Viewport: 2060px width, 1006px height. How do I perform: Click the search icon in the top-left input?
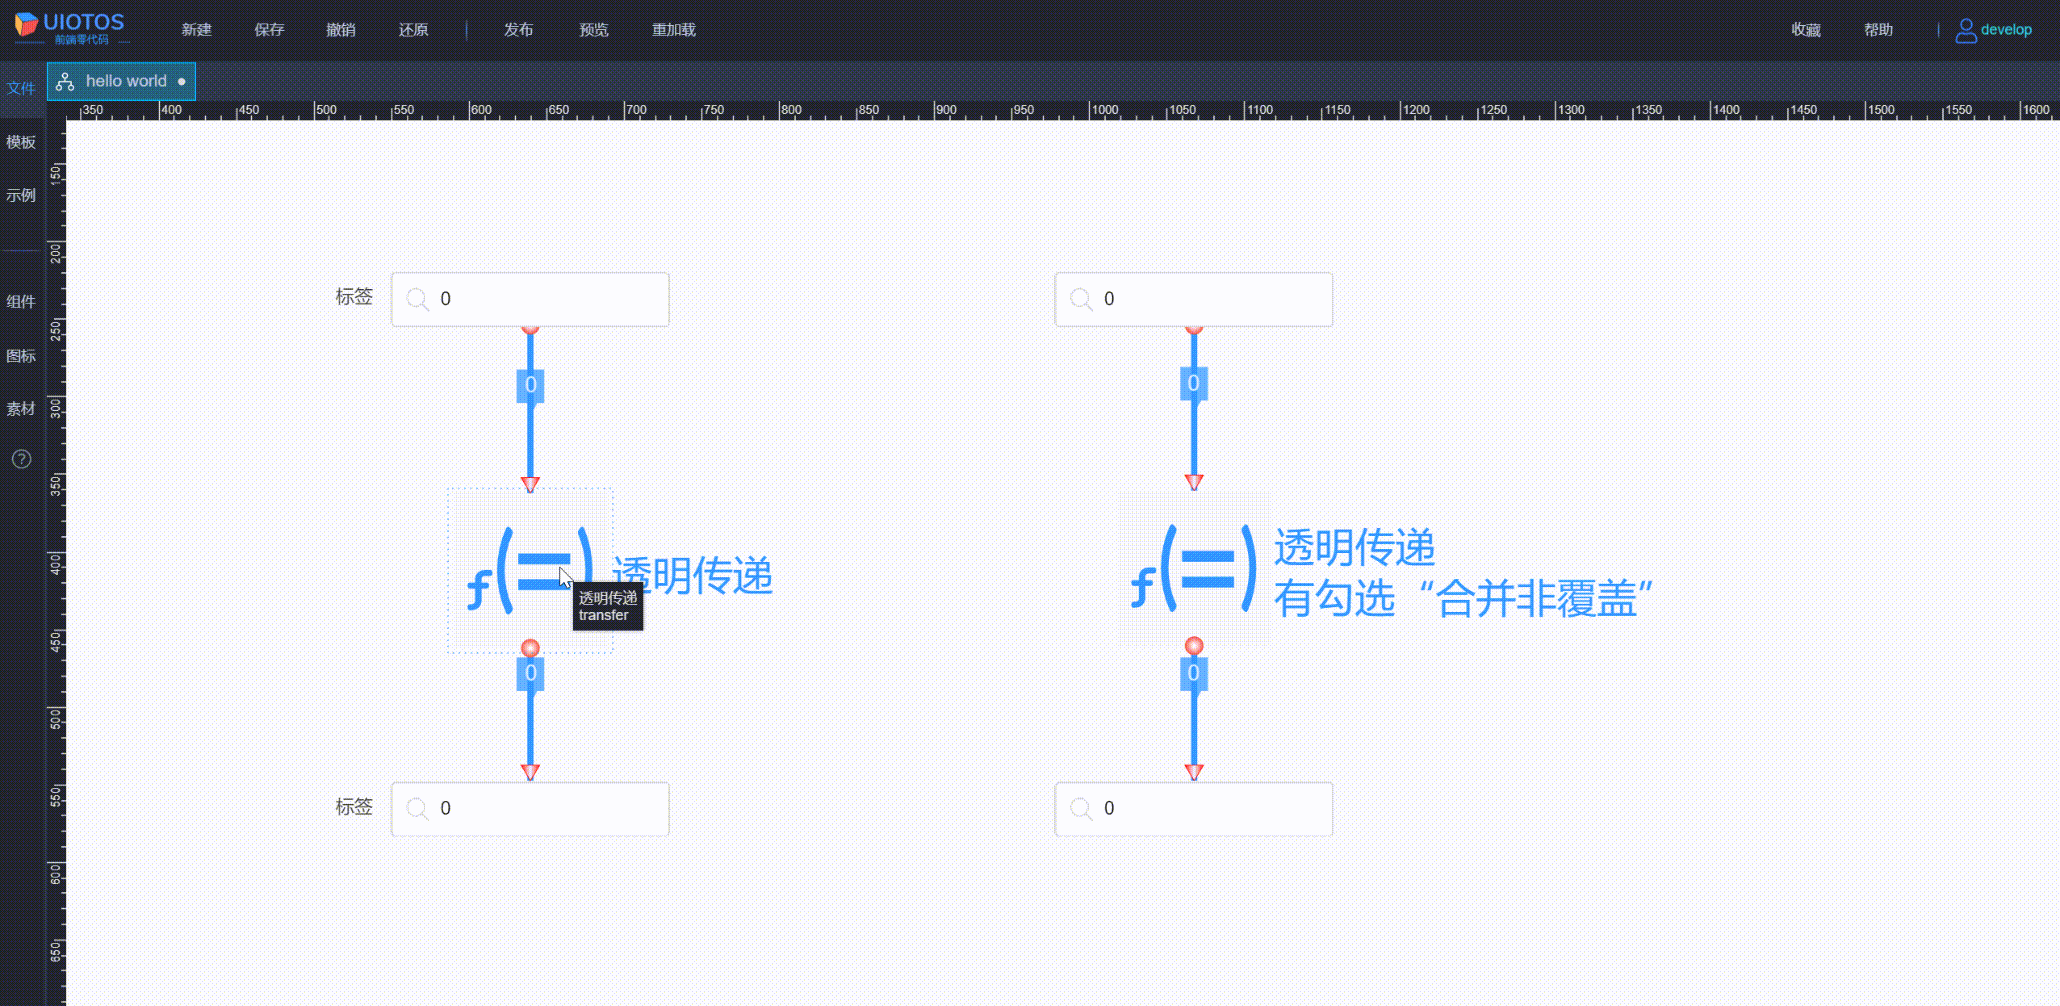pyautogui.click(x=418, y=299)
